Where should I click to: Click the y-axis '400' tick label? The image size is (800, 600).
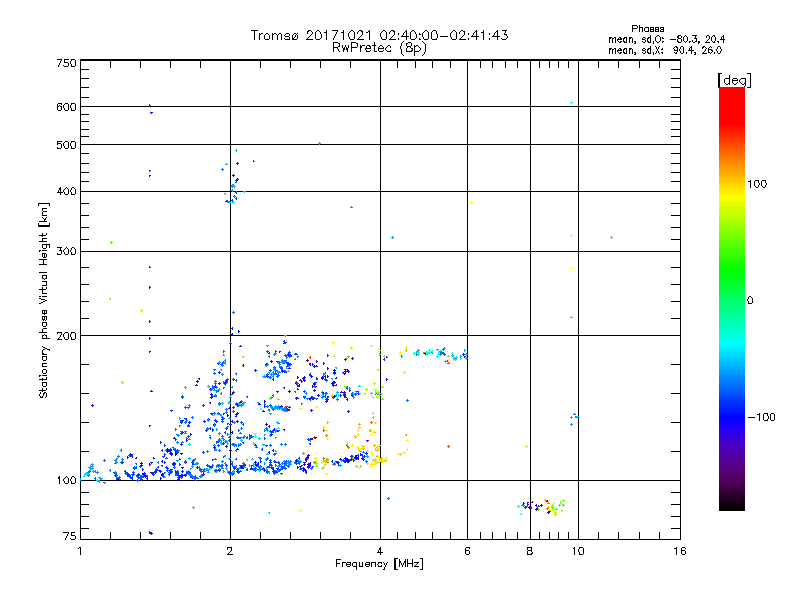[66, 192]
